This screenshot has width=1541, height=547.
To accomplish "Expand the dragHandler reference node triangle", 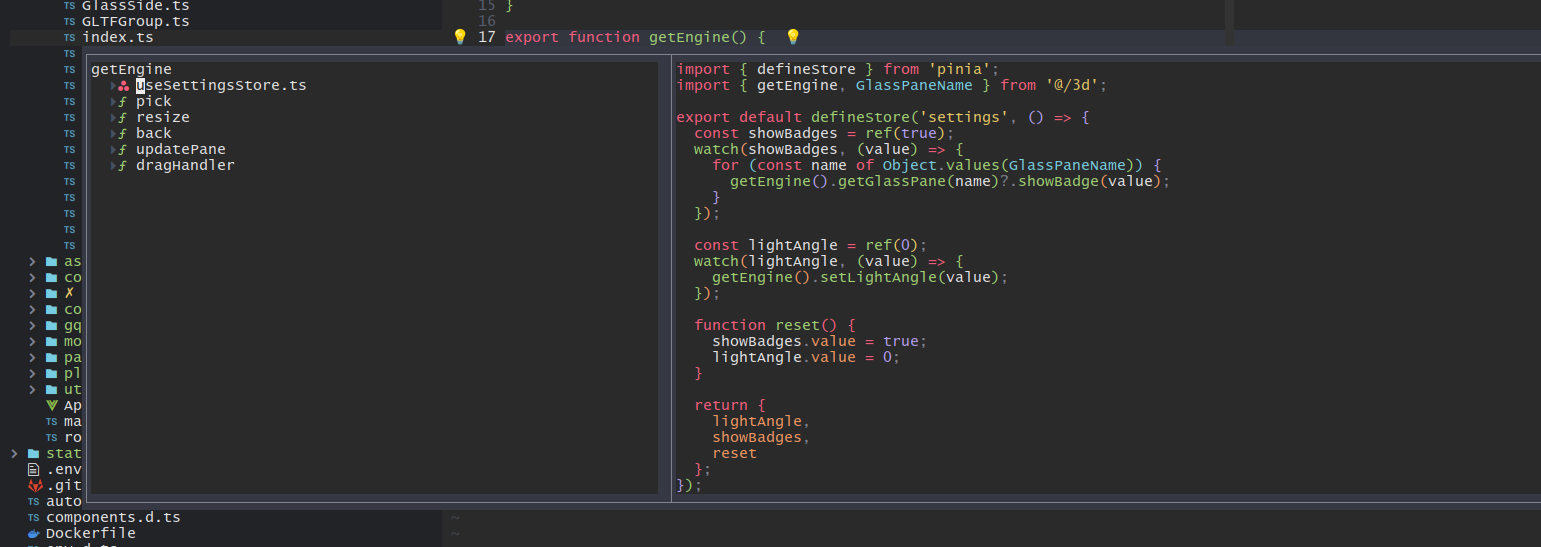I will click(114, 165).
